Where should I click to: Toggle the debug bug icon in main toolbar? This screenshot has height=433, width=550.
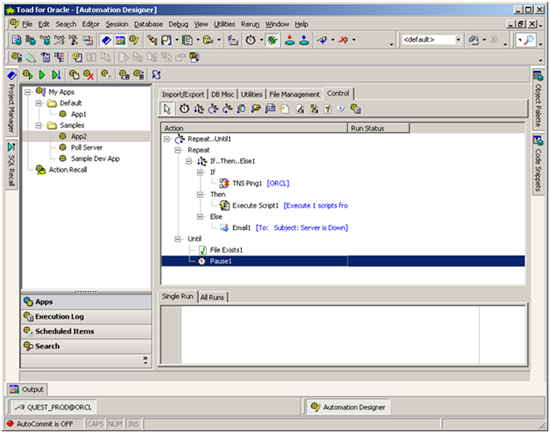(272, 40)
